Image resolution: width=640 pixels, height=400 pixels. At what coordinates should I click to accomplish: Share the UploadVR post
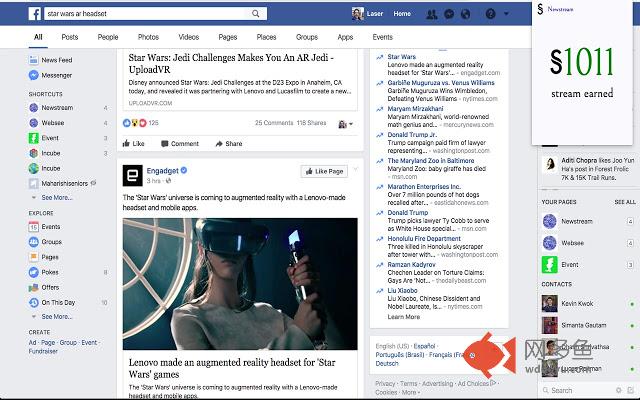click(x=229, y=144)
